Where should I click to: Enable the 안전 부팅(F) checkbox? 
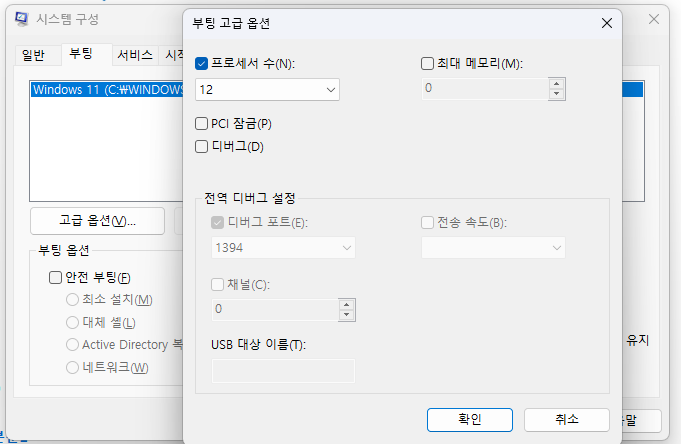coord(55,277)
